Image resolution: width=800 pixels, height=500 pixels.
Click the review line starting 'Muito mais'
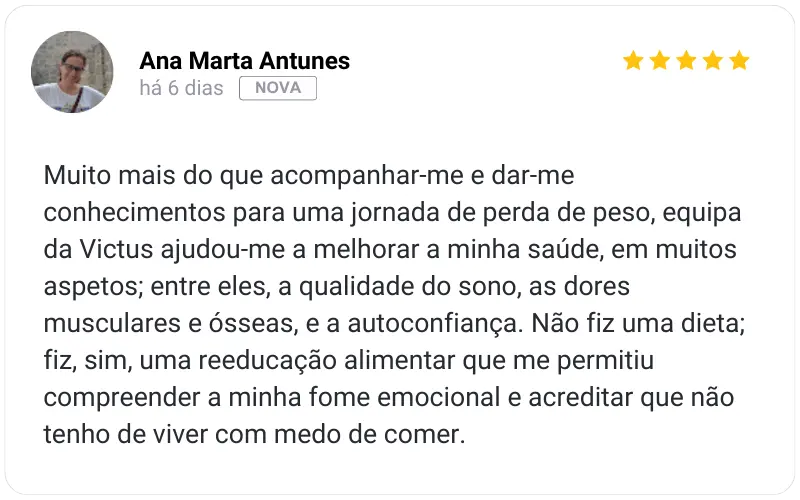[x=309, y=175]
